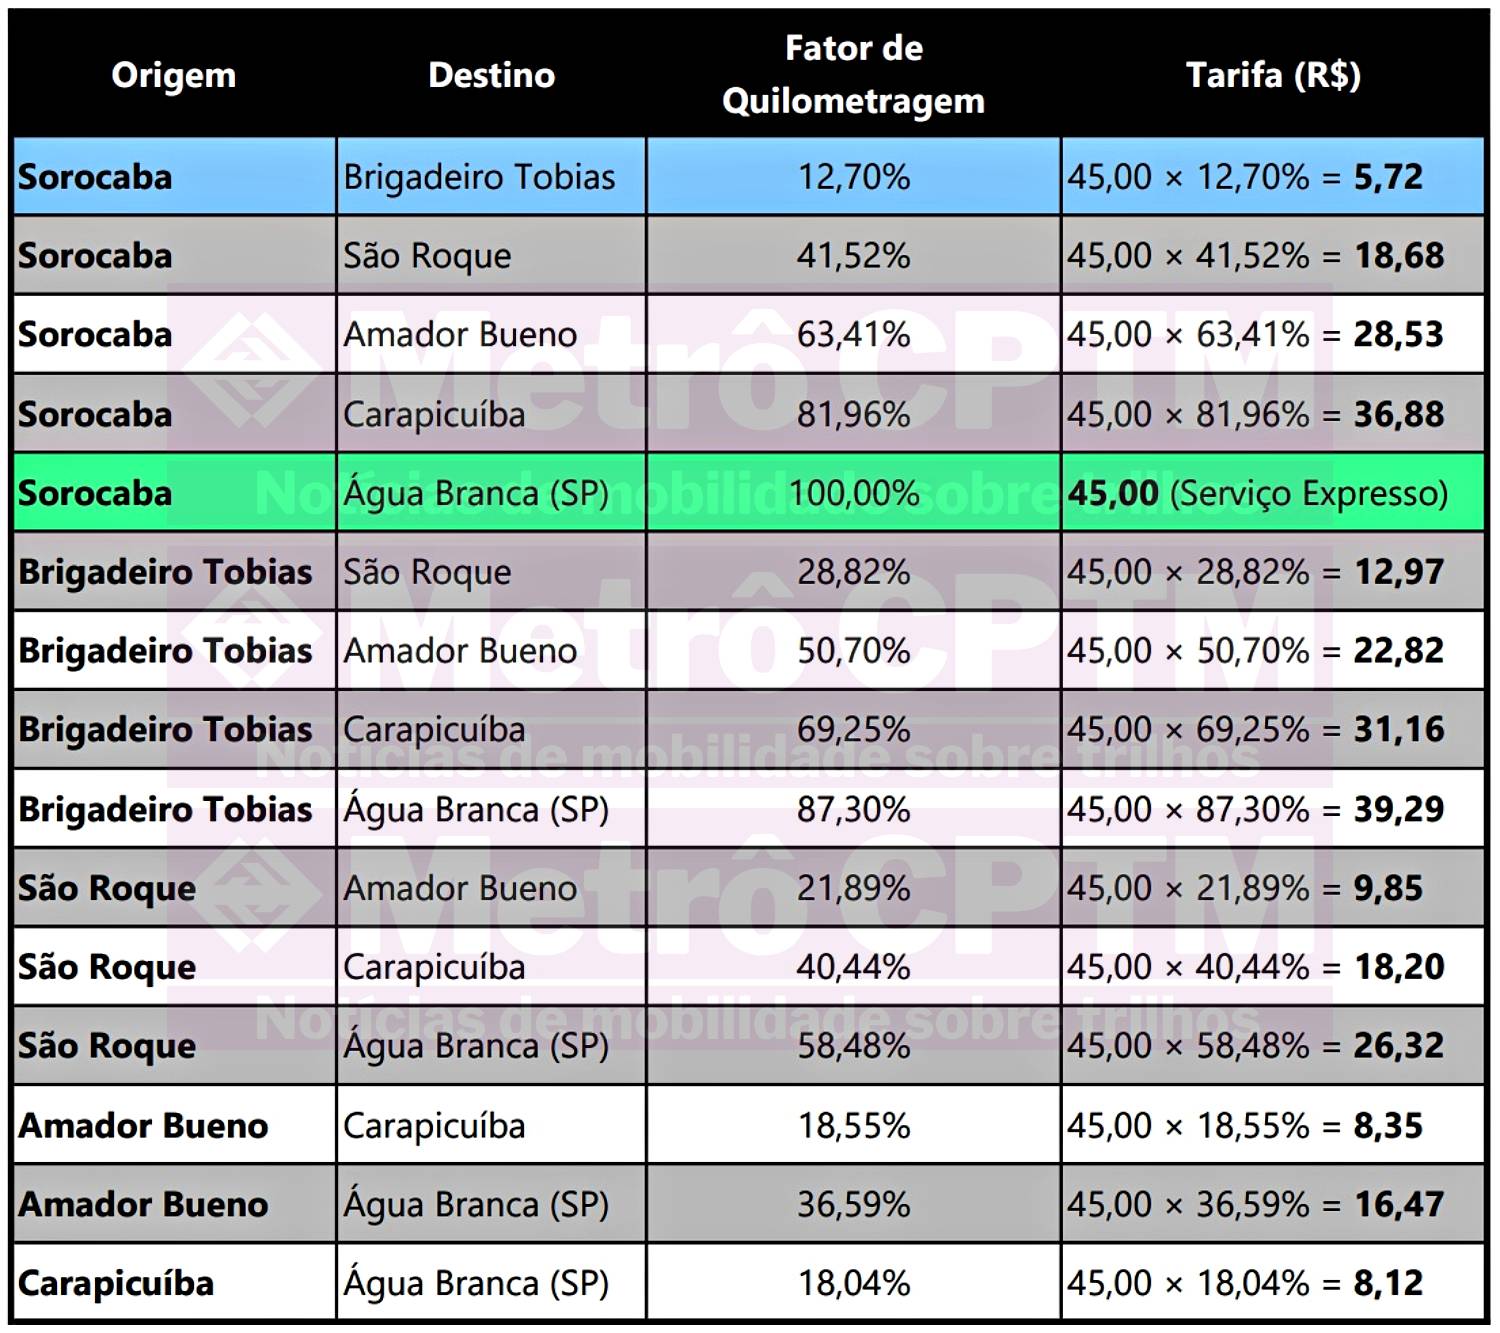Click the Serviço Expresso 45,00 fare cell
Screen dimensions: 1500x1333
click(x=1273, y=493)
